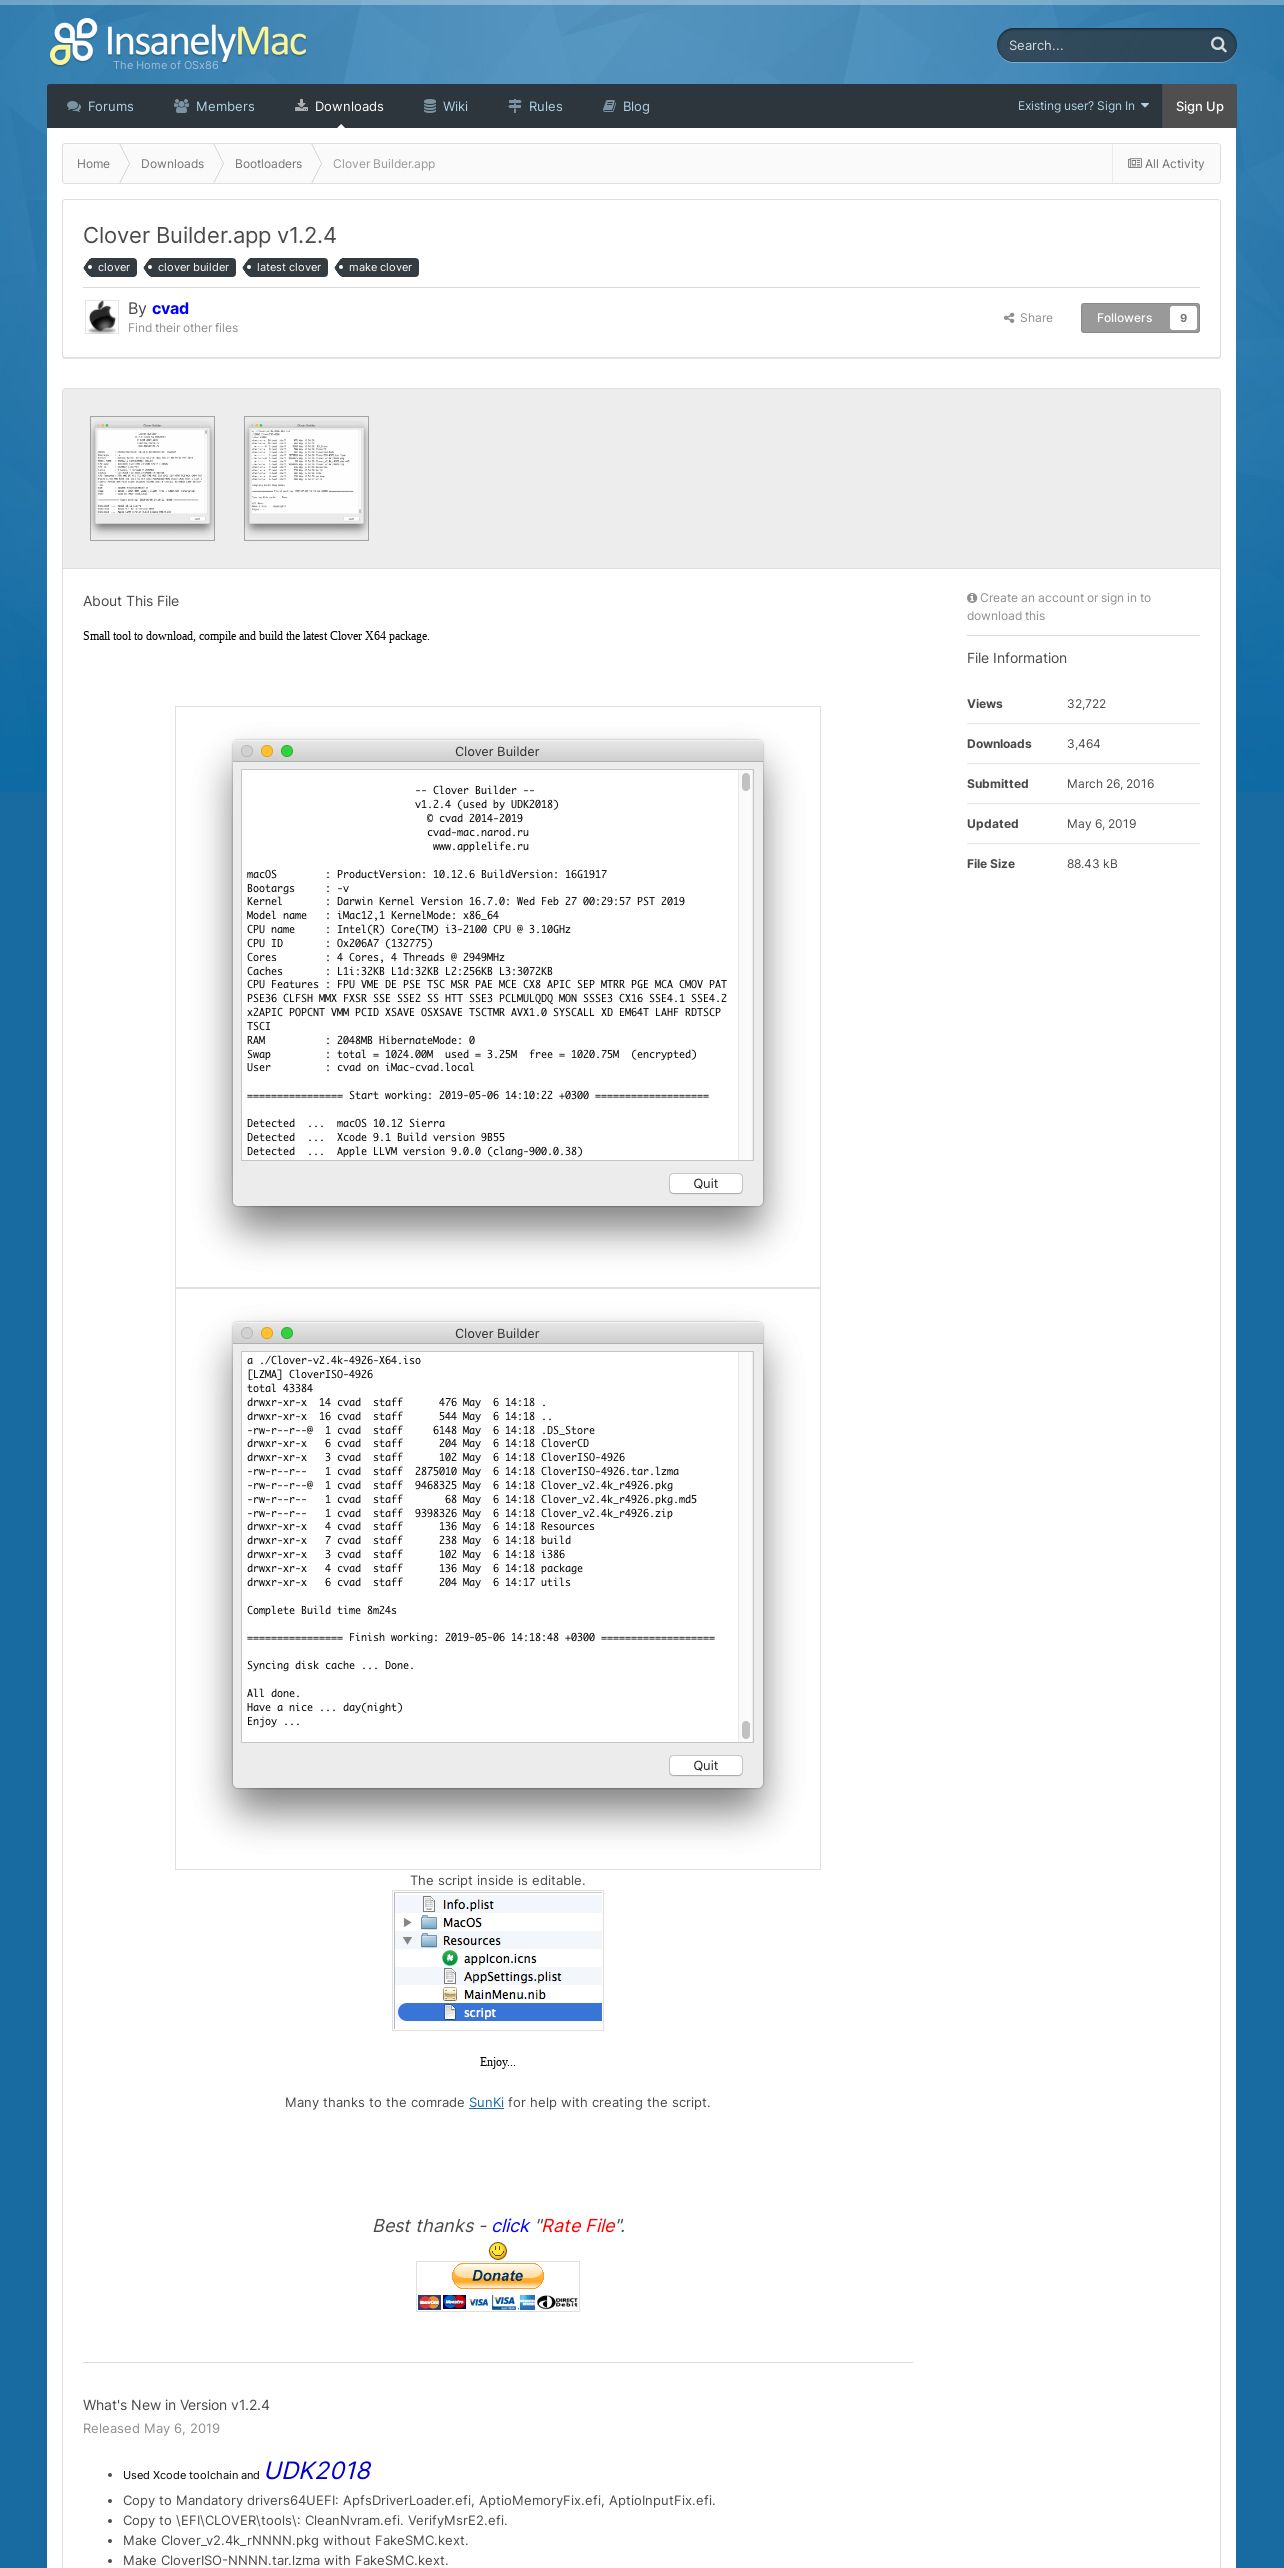Click the Share link
Viewport: 1284px width, 2568px height.
coord(1028,318)
